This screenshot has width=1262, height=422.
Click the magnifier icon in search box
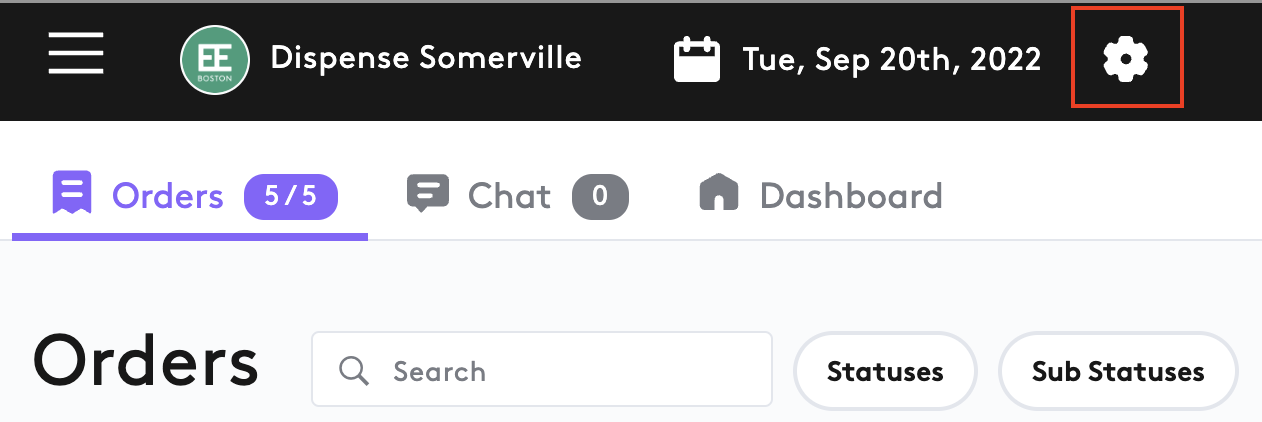354,371
